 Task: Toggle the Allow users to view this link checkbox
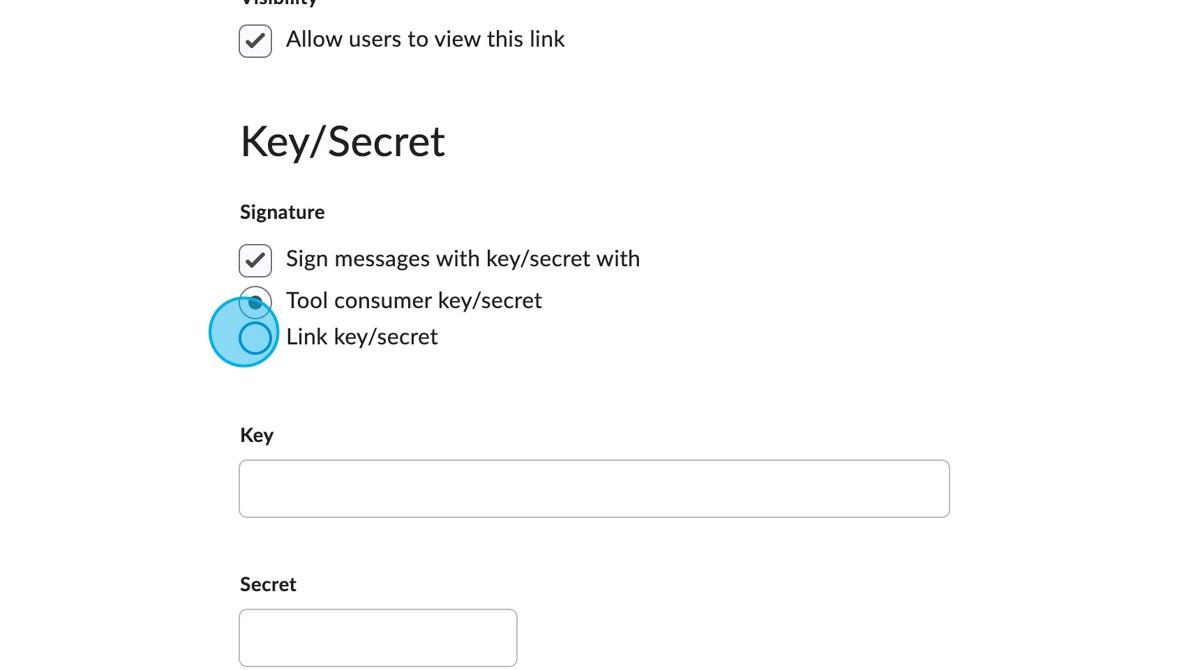pos(255,40)
